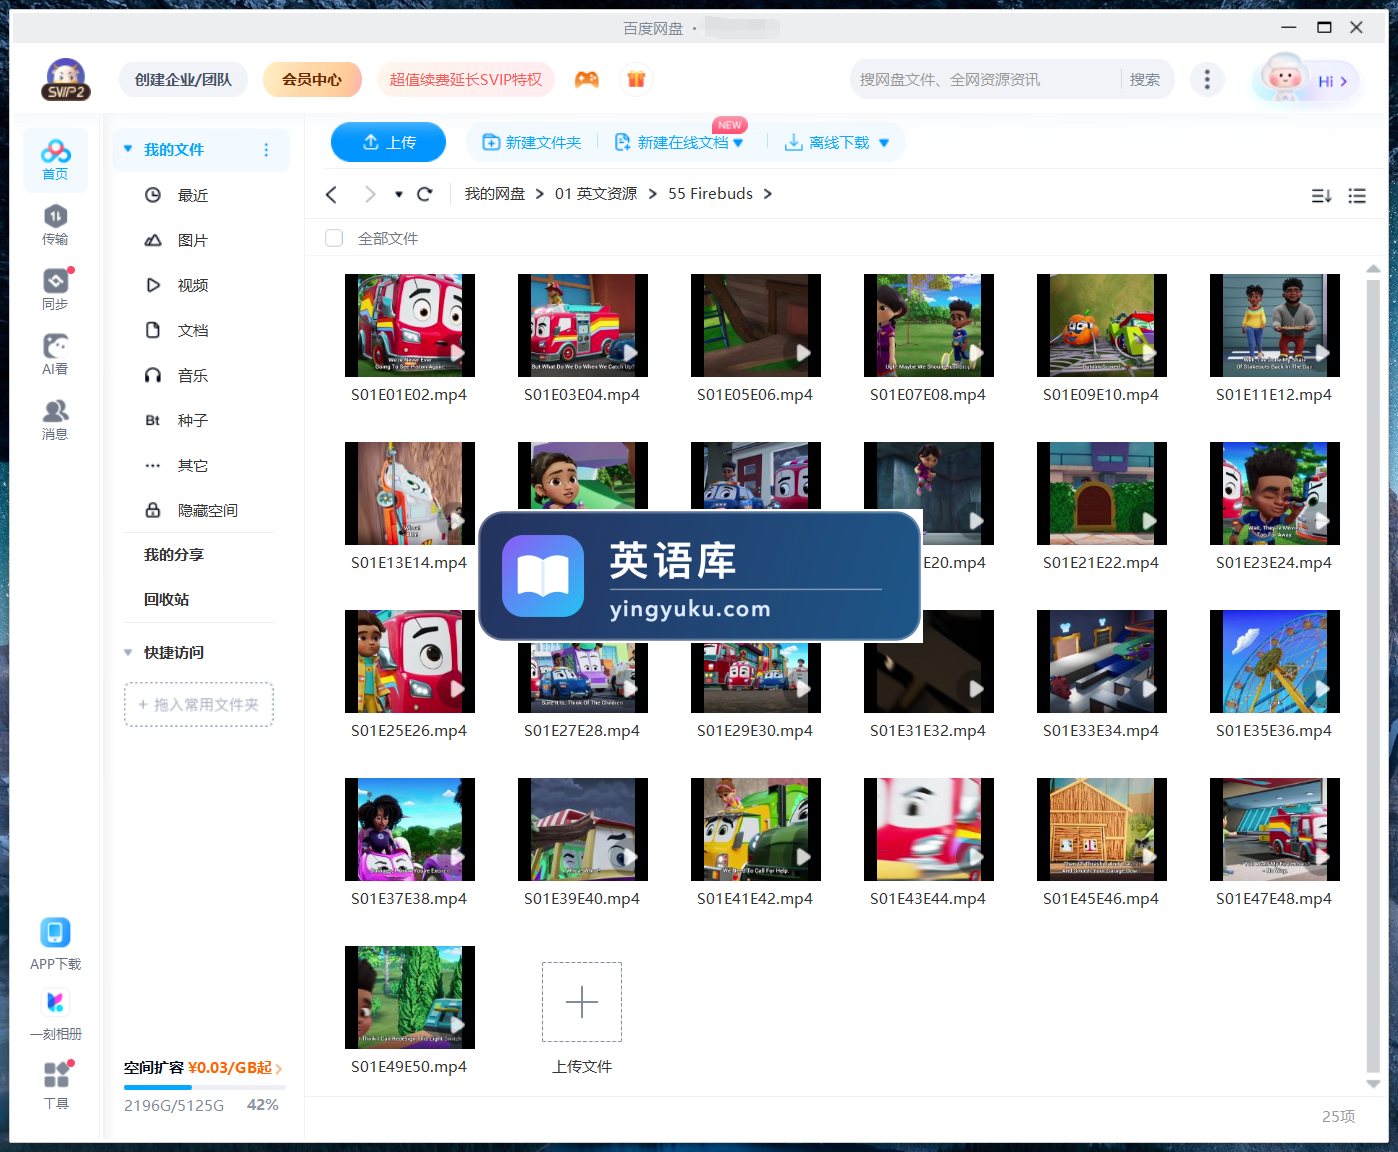
Task: Open the 工具 tools icon
Action: [x=56, y=1084]
